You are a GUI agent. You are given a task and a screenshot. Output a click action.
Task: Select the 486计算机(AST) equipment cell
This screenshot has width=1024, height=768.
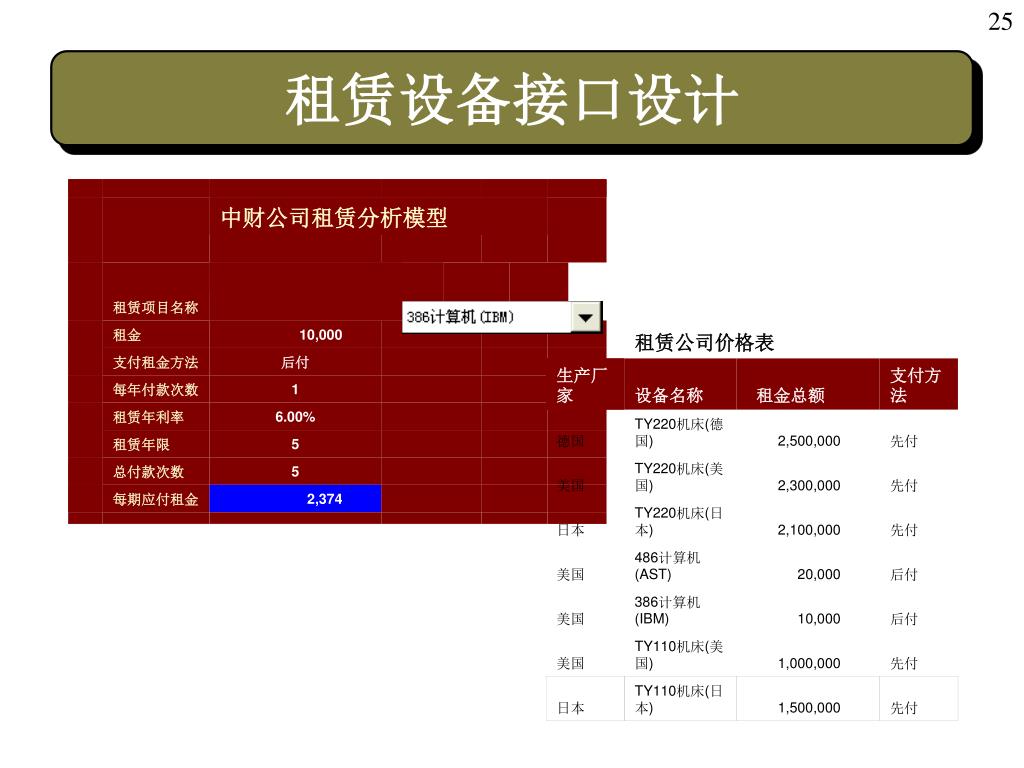667,566
